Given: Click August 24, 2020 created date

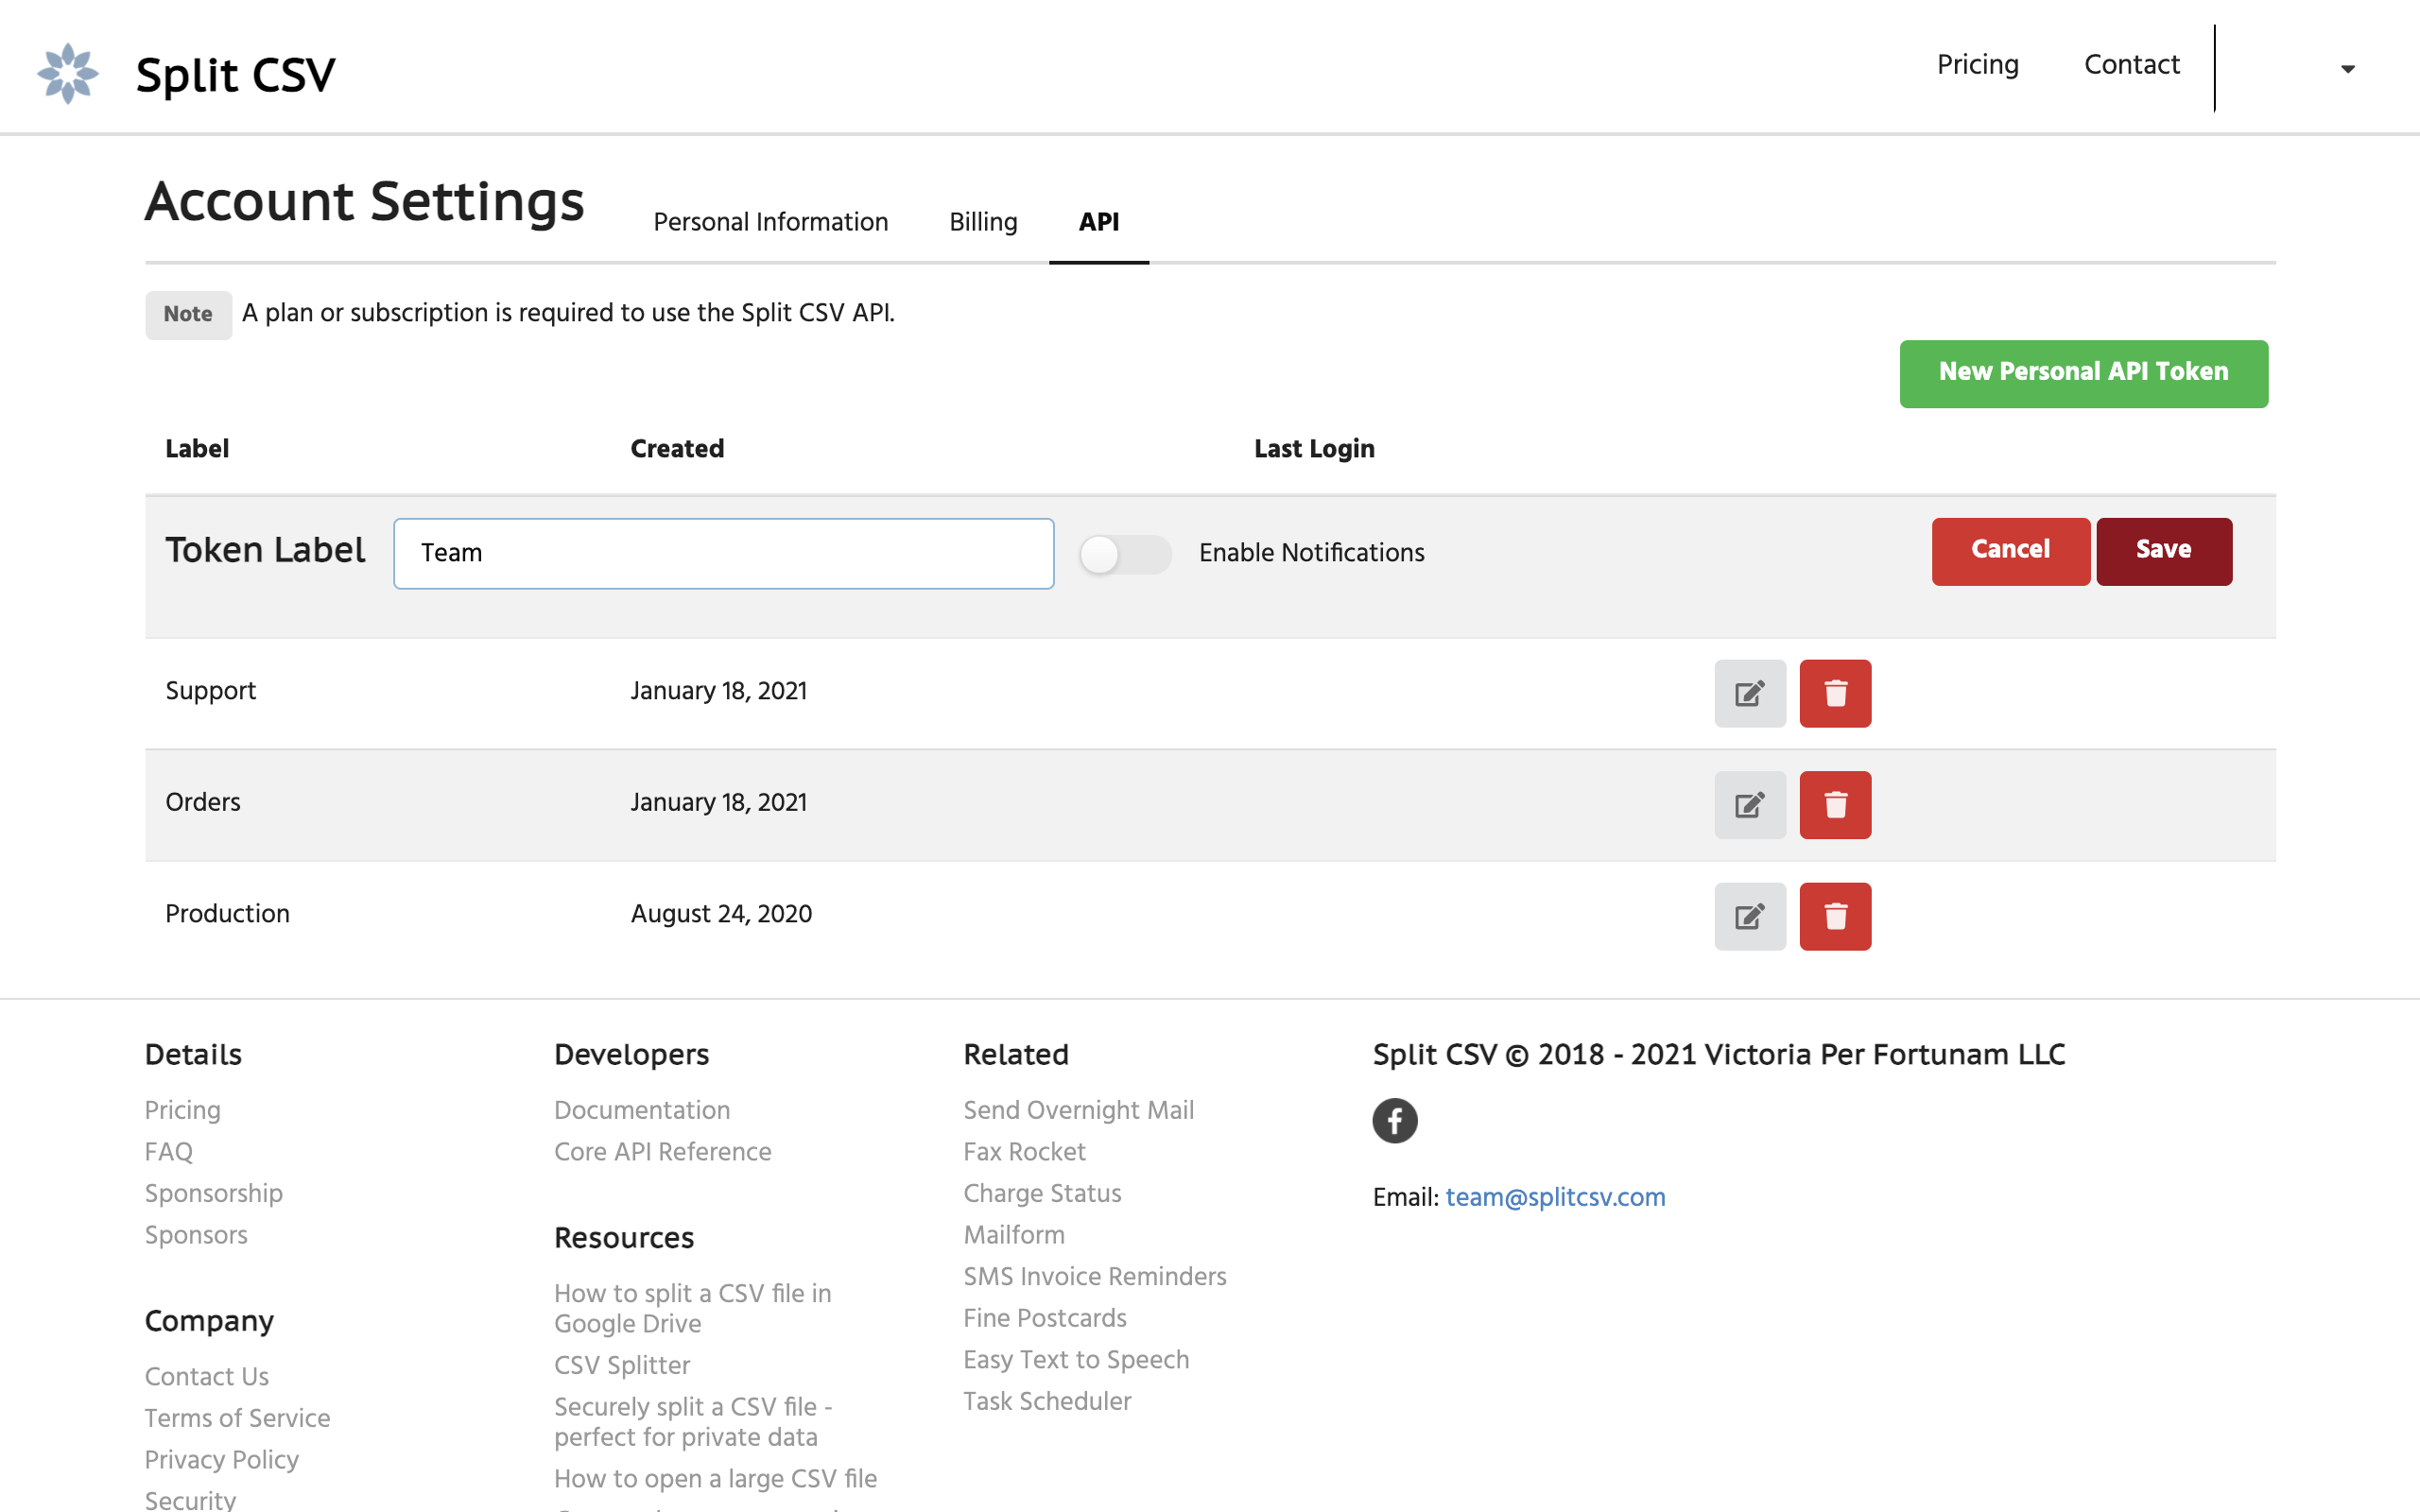Looking at the screenshot, I should tap(721, 914).
